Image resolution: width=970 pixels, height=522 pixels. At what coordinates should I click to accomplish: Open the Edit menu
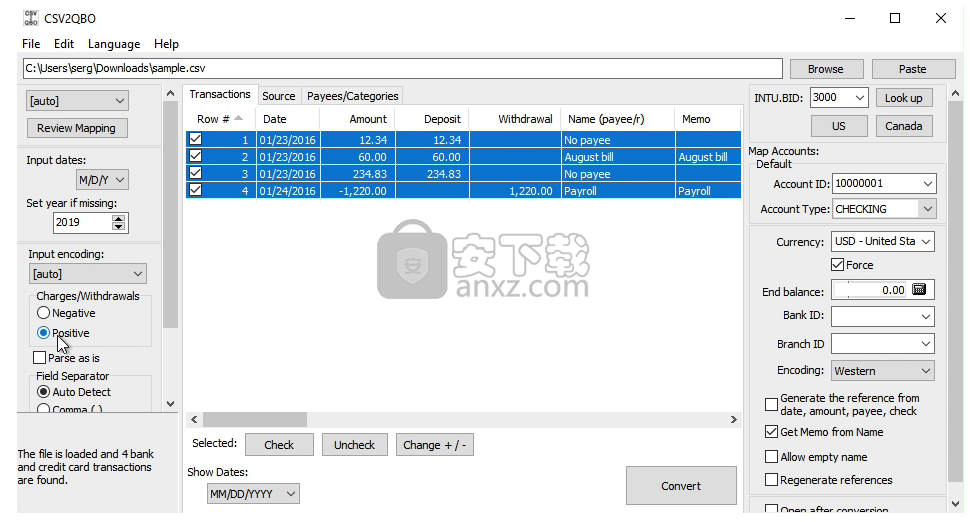click(64, 44)
